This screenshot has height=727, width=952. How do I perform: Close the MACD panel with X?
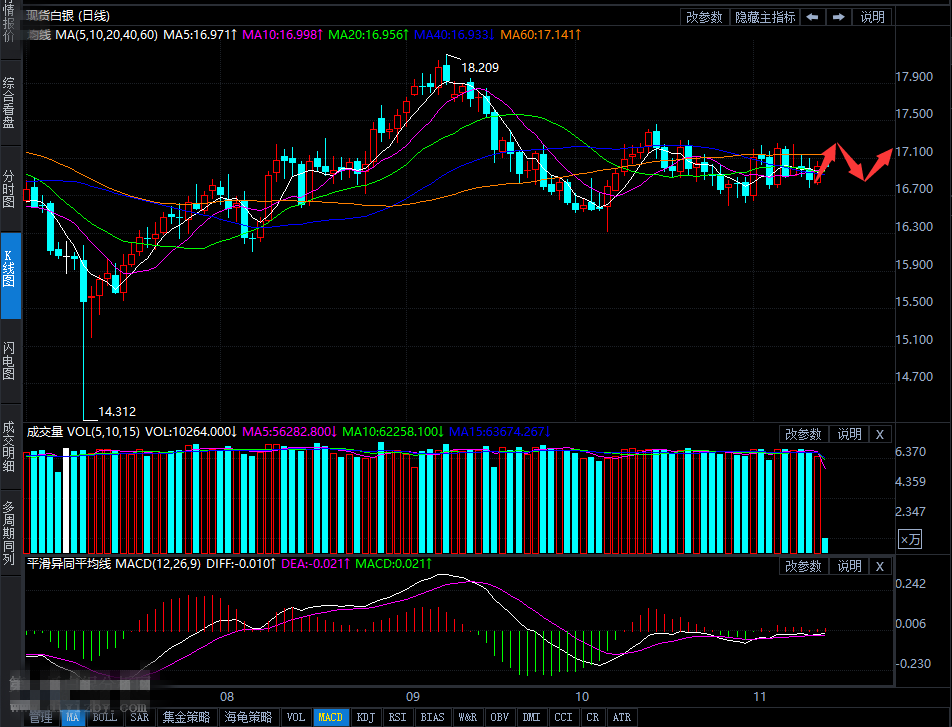pos(879,566)
